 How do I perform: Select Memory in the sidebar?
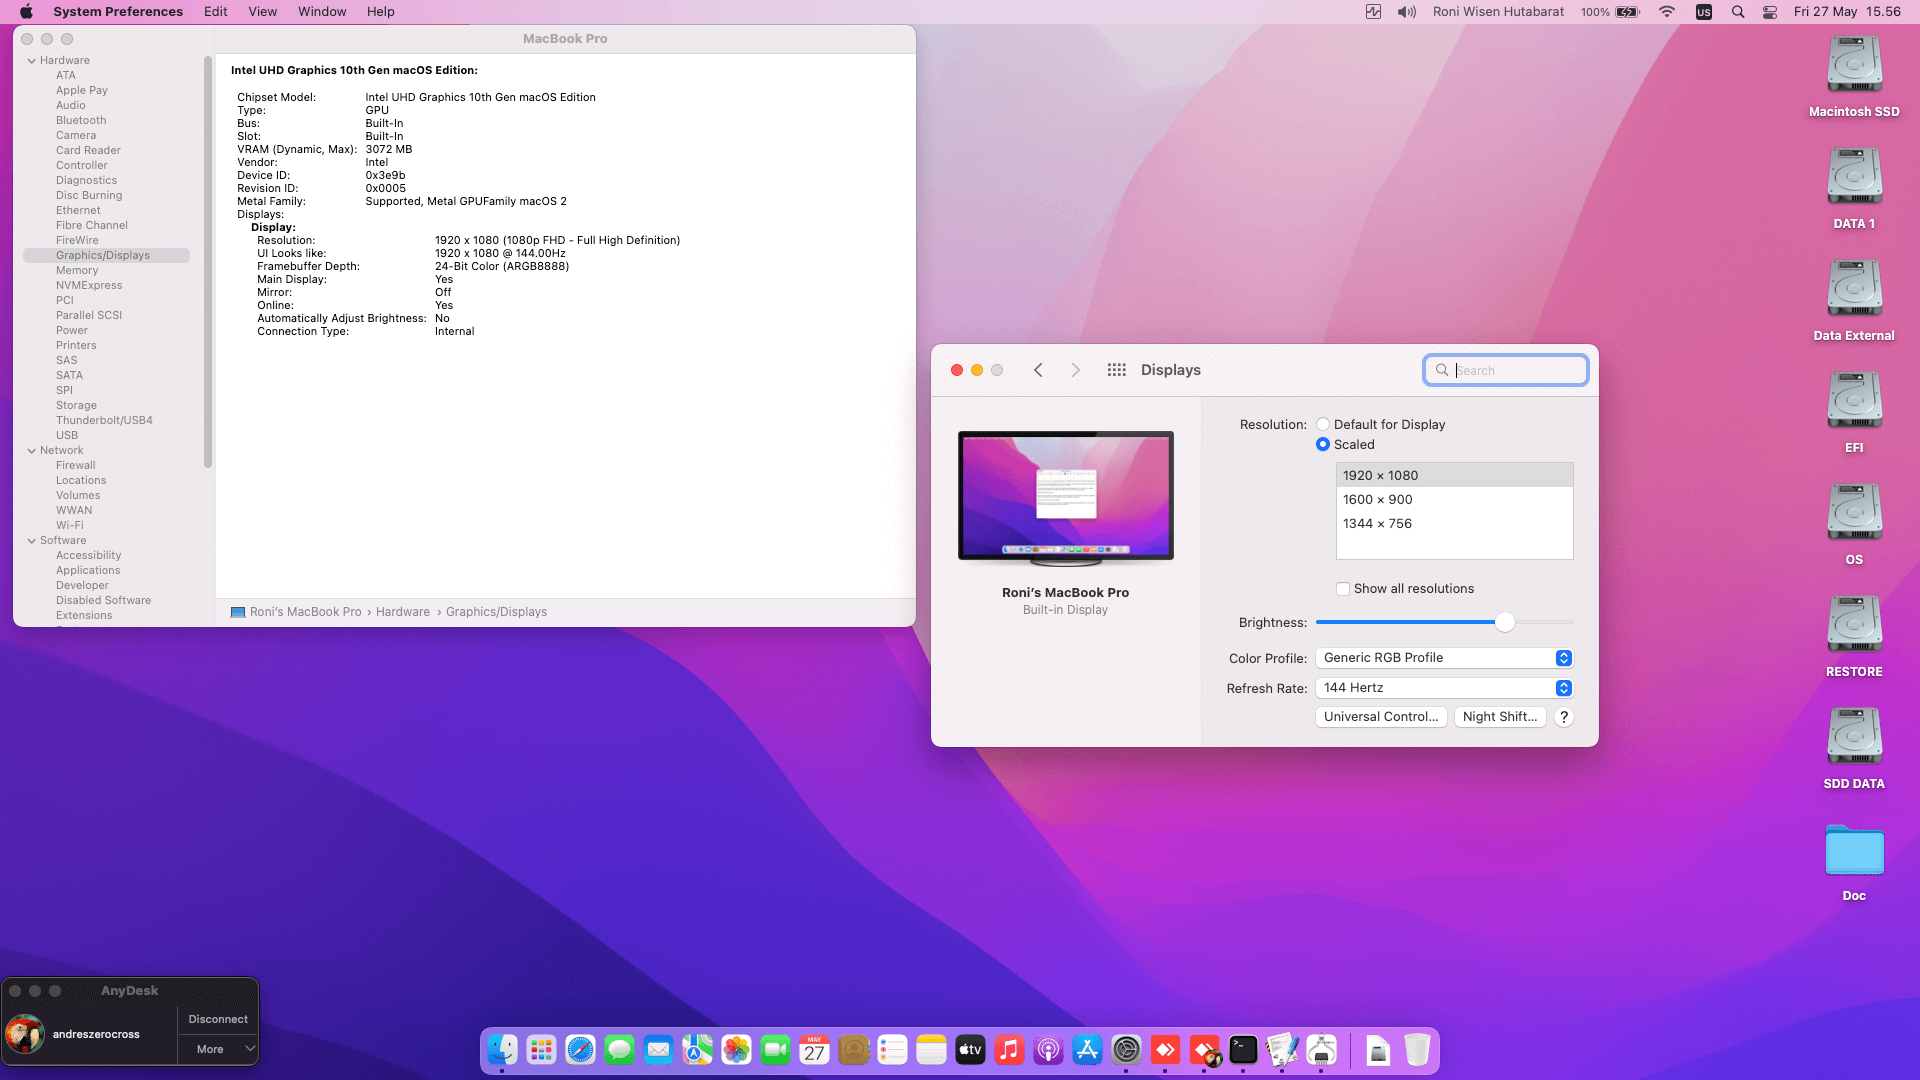(77, 271)
